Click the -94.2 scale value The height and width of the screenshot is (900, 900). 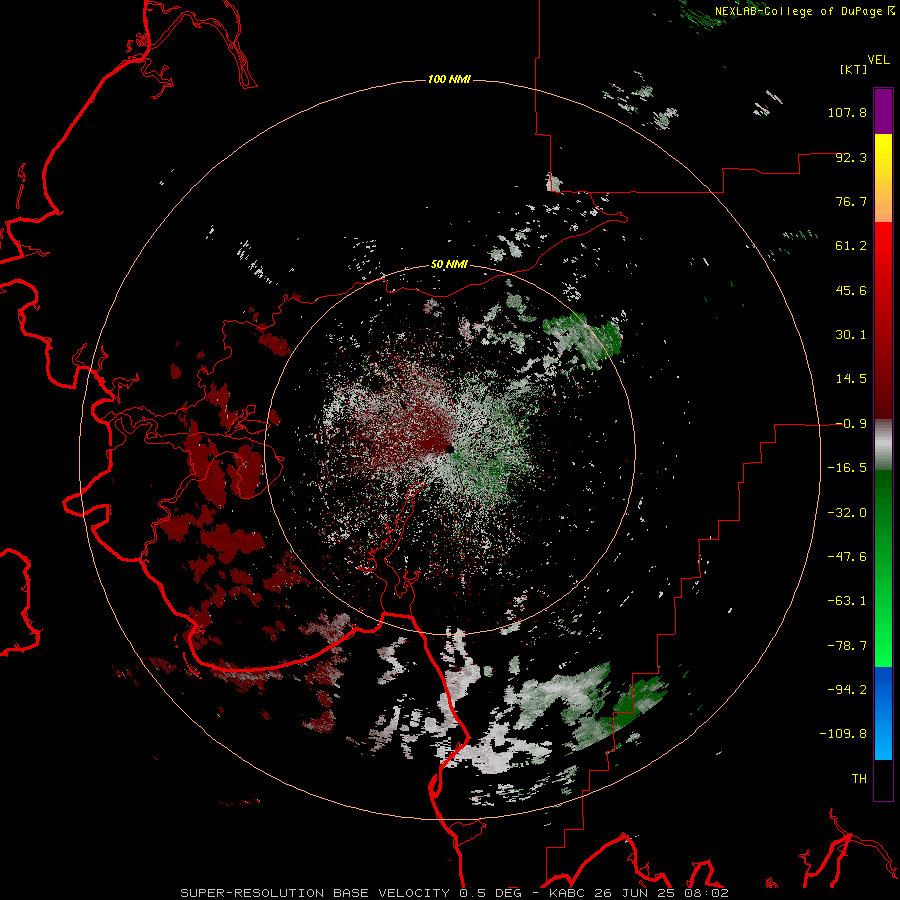pyautogui.click(x=847, y=689)
